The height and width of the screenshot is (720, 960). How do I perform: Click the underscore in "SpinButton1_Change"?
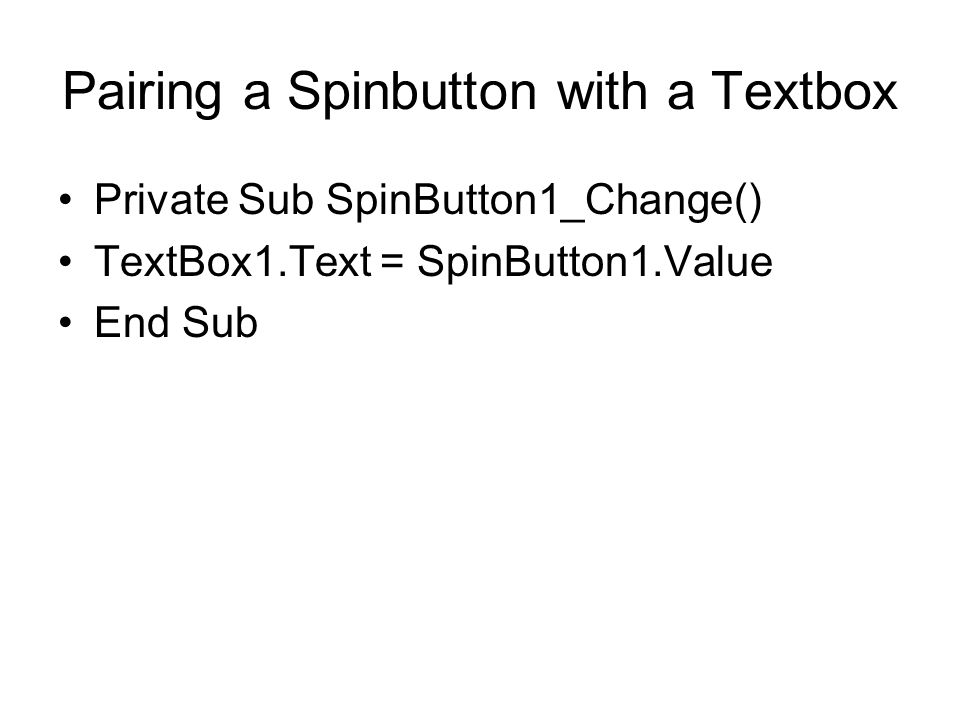point(573,219)
